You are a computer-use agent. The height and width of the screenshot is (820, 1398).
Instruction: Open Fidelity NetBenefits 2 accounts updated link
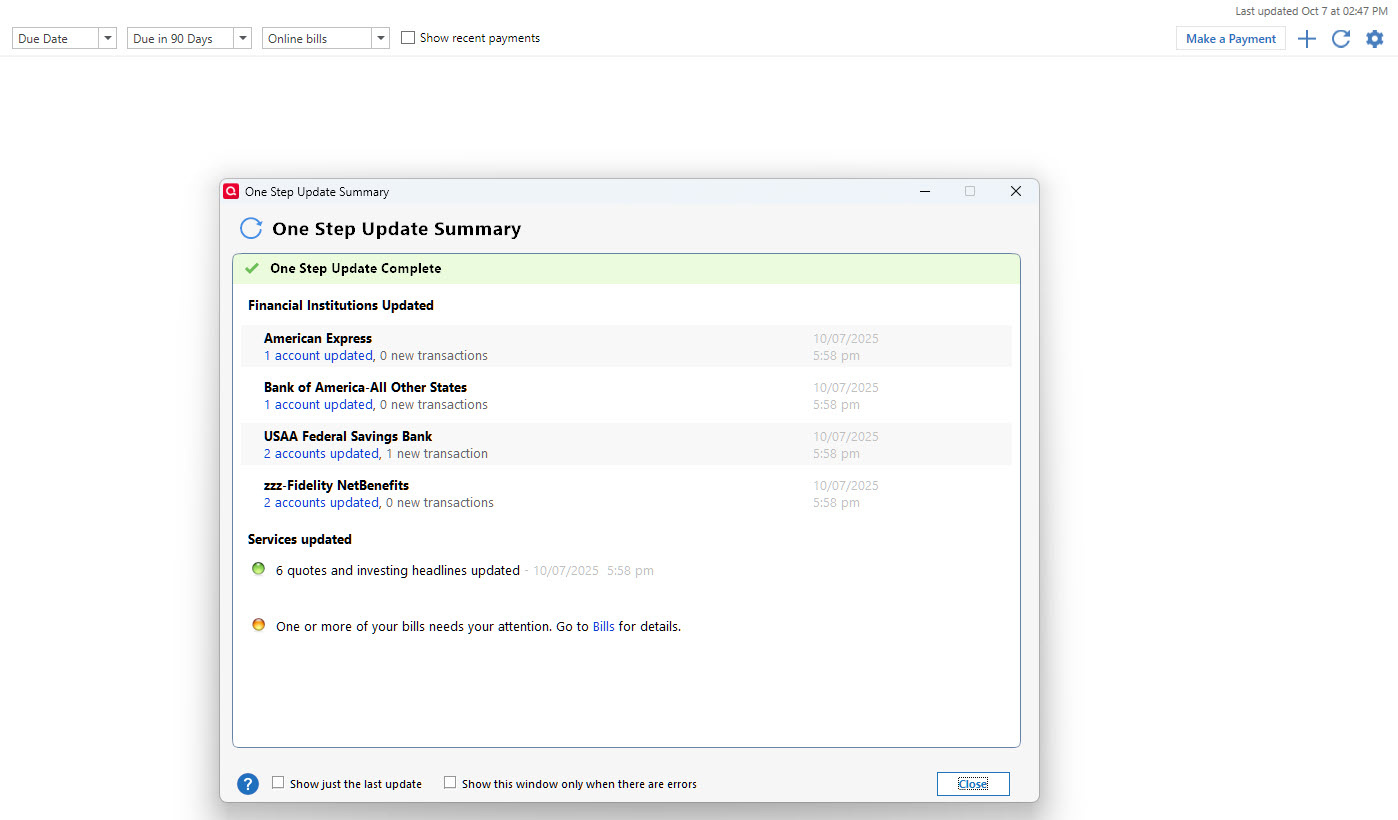click(321, 503)
